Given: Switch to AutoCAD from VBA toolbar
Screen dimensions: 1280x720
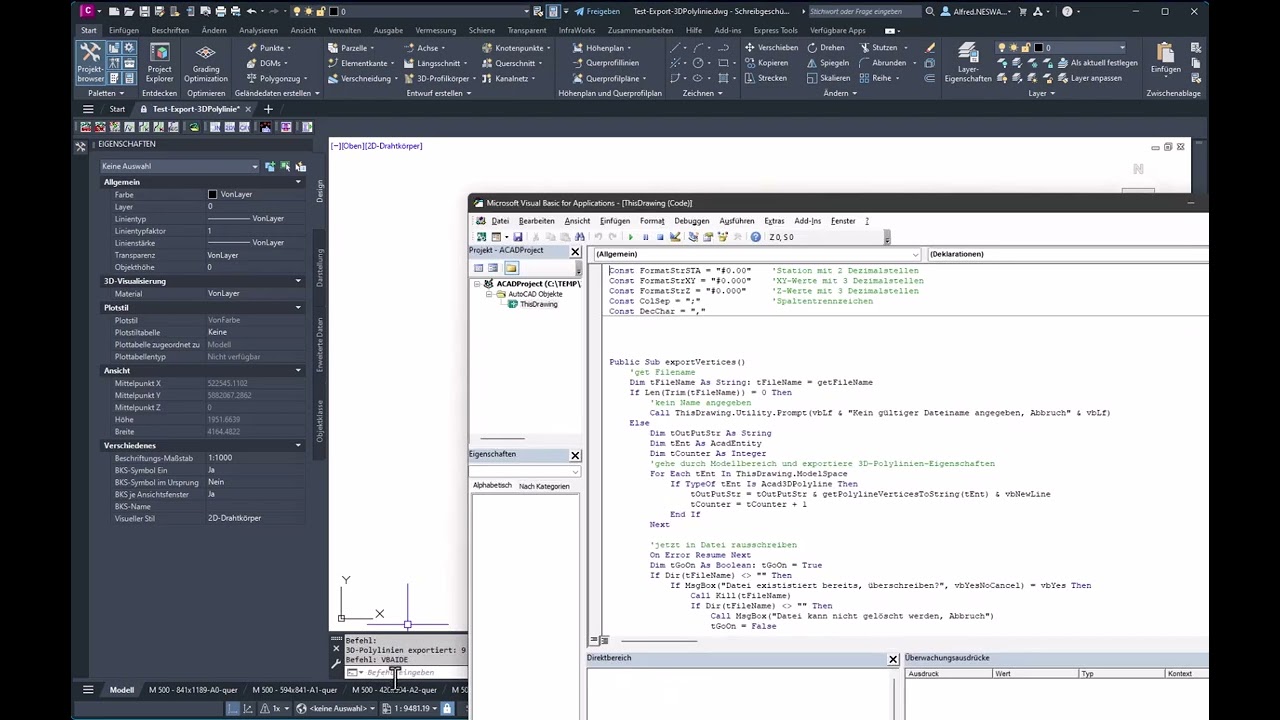Looking at the screenshot, I should 481,237.
